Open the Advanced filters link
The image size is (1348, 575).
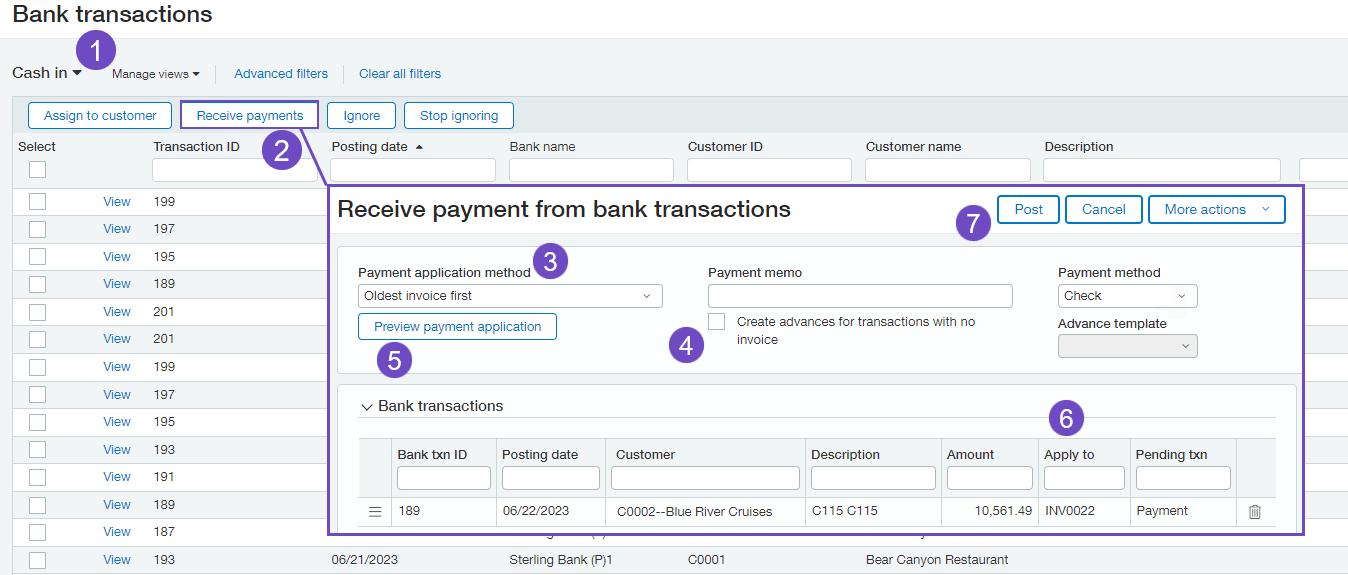click(x=281, y=74)
